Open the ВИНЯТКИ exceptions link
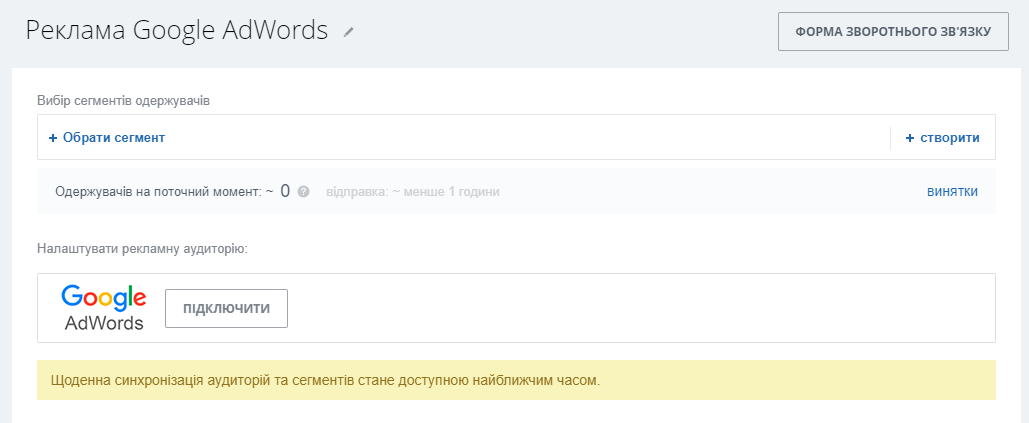 [x=952, y=191]
